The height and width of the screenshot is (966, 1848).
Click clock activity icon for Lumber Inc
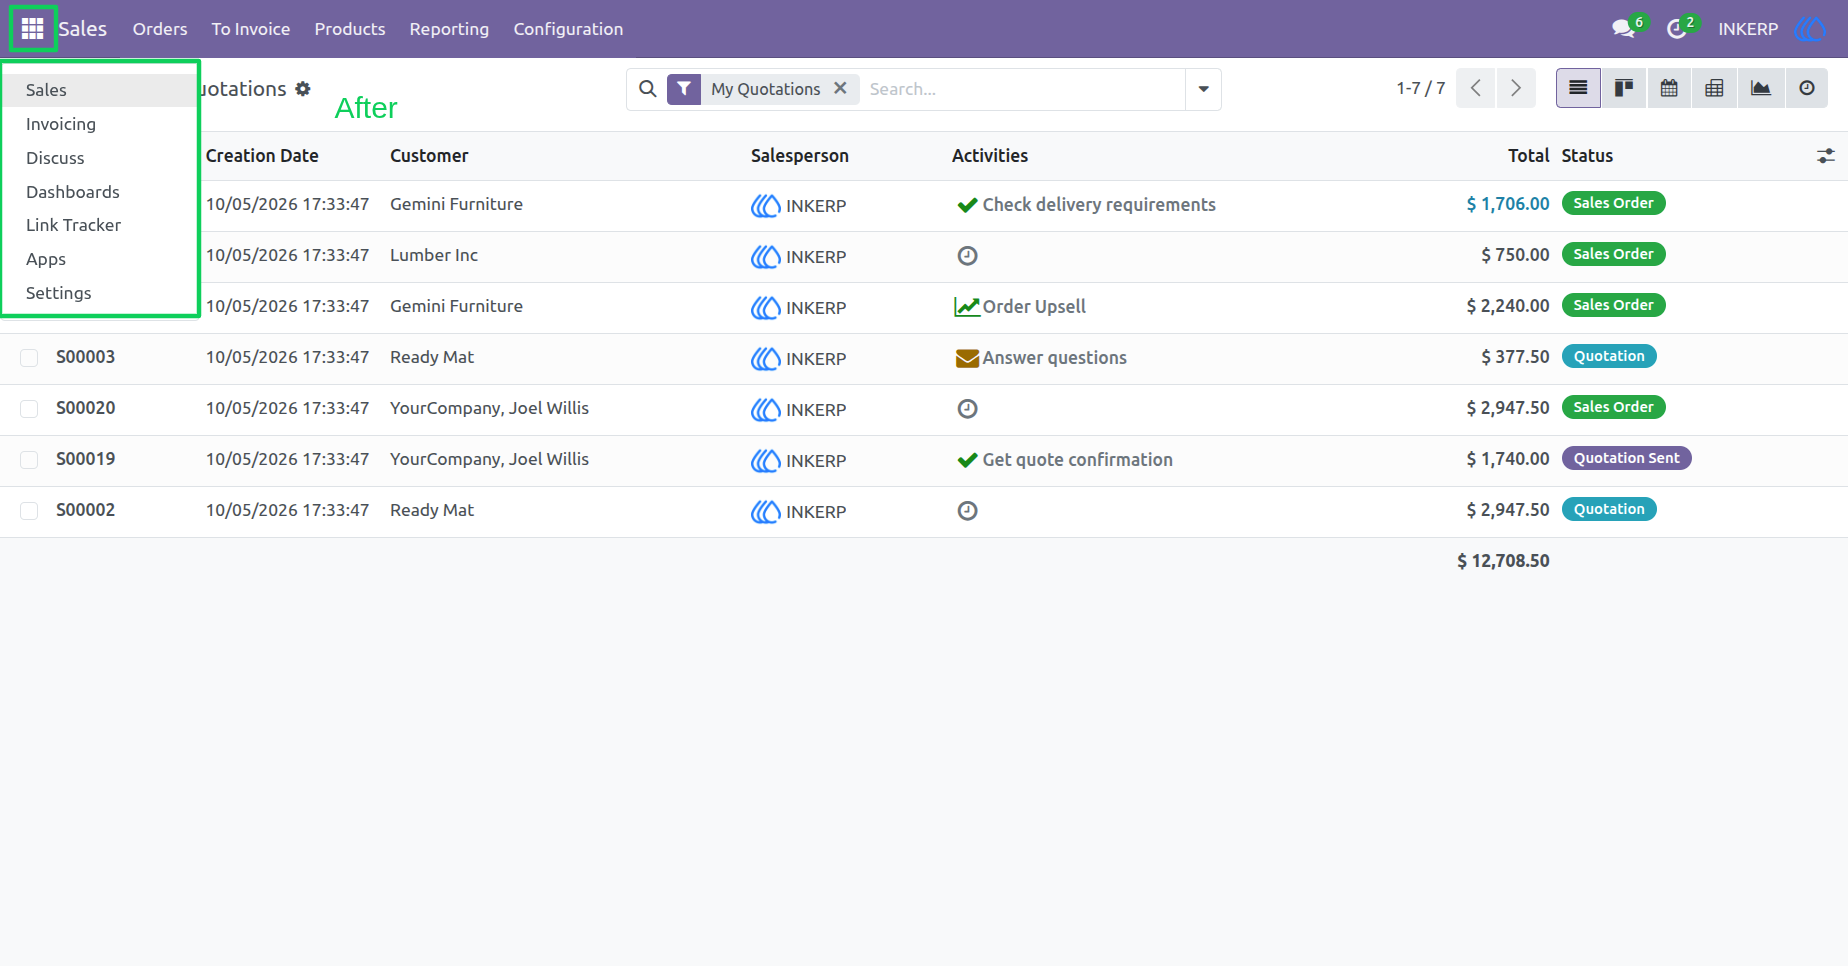pyautogui.click(x=967, y=256)
